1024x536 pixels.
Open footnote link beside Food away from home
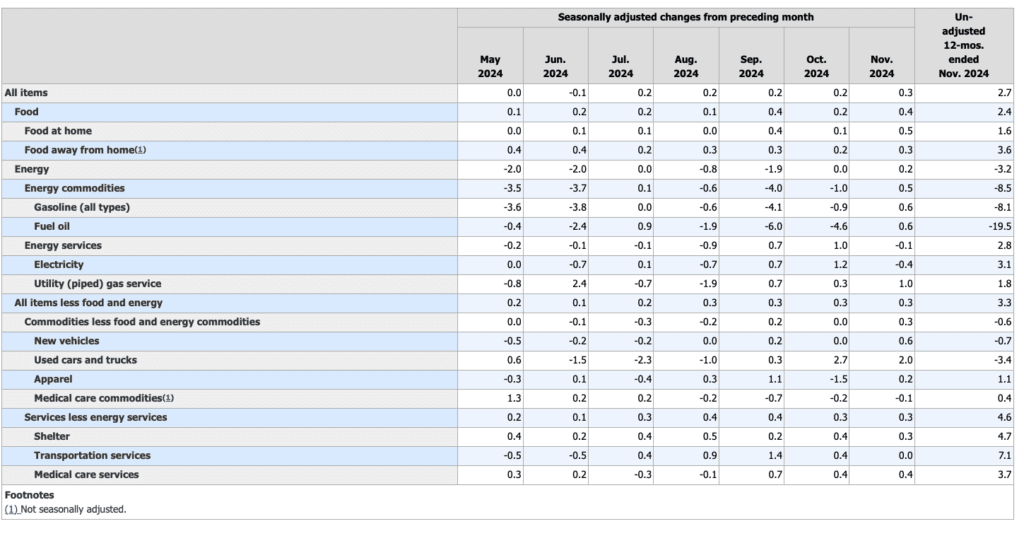[x=141, y=150]
